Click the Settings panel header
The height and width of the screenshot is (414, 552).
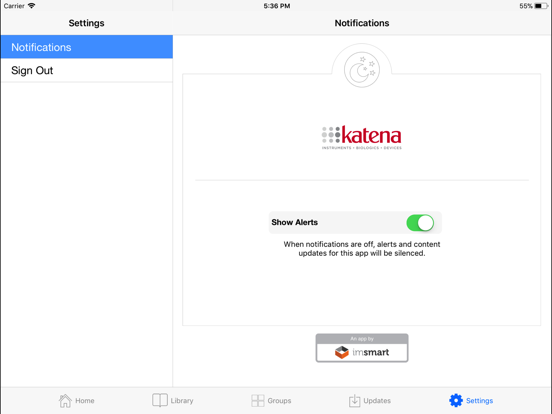point(87,23)
